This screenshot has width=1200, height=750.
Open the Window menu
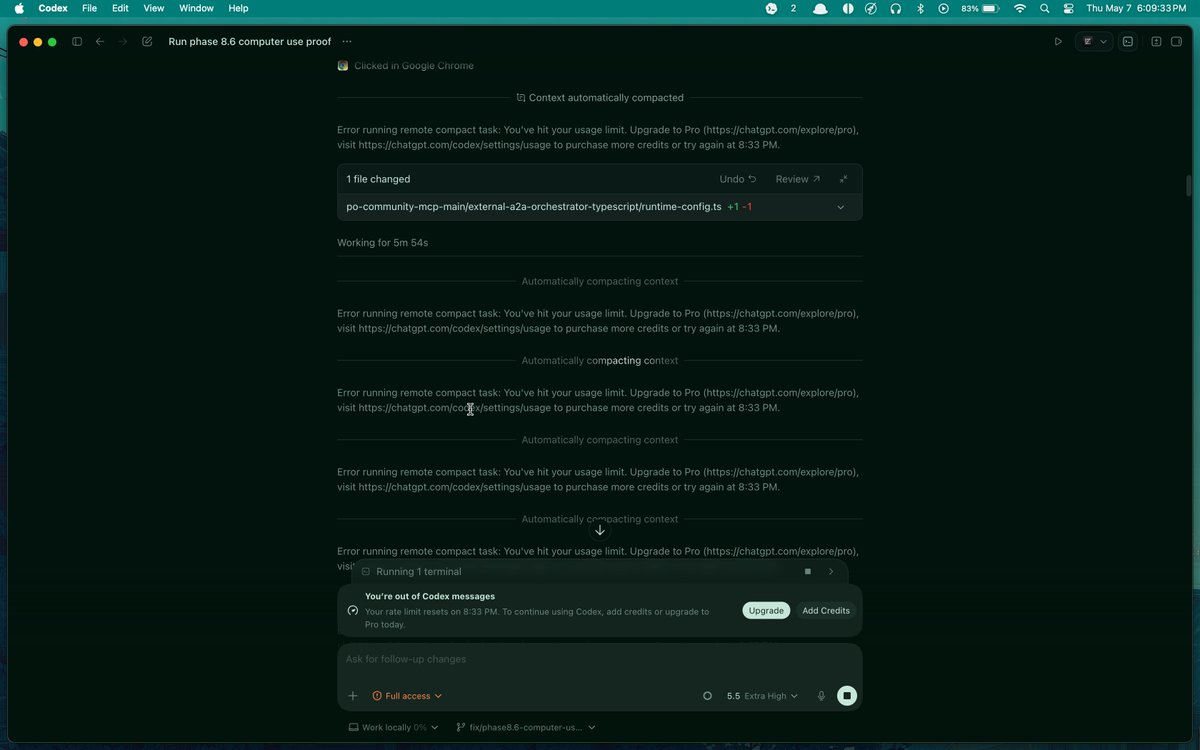coord(196,8)
